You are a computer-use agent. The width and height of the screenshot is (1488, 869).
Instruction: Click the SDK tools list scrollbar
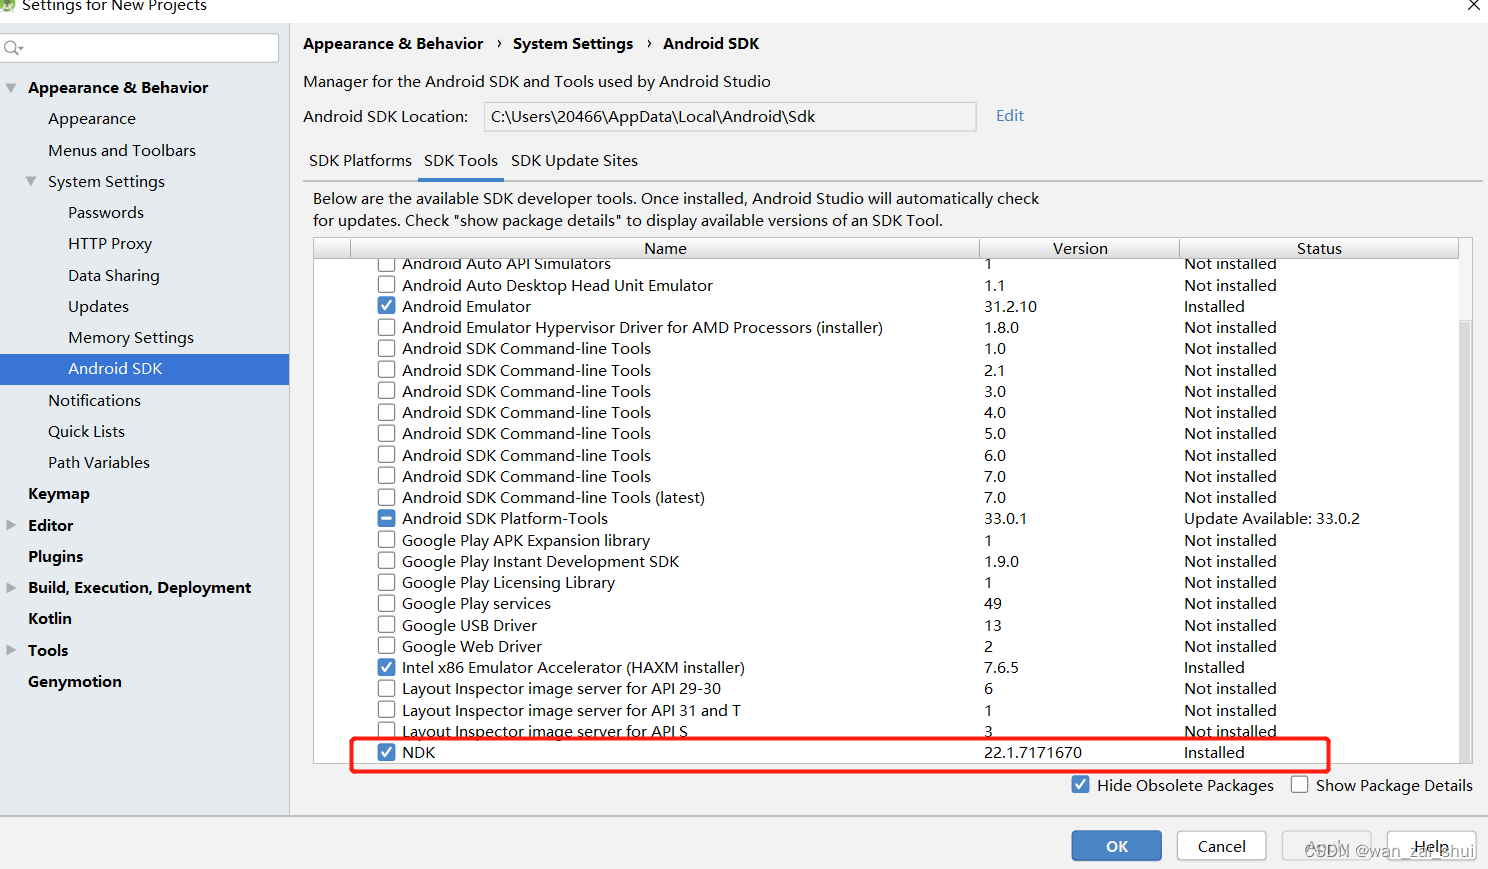[1465, 540]
